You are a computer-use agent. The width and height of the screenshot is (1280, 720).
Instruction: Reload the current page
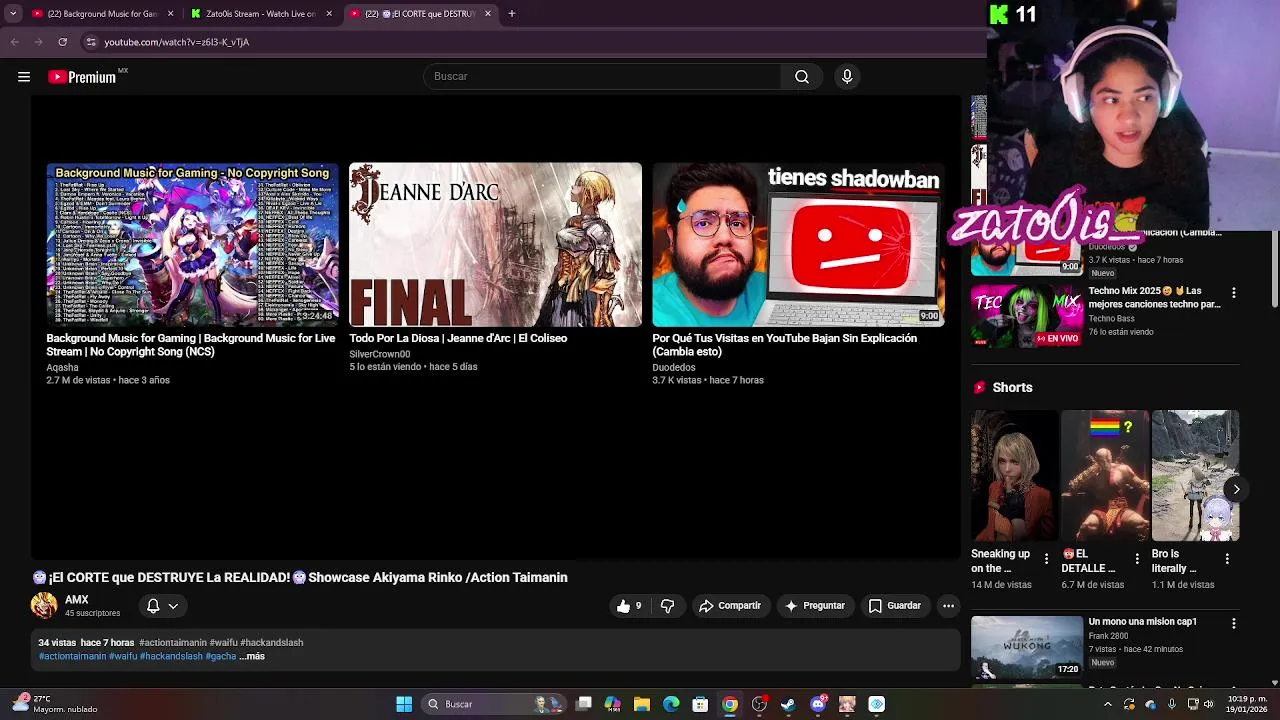click(62, 42)
